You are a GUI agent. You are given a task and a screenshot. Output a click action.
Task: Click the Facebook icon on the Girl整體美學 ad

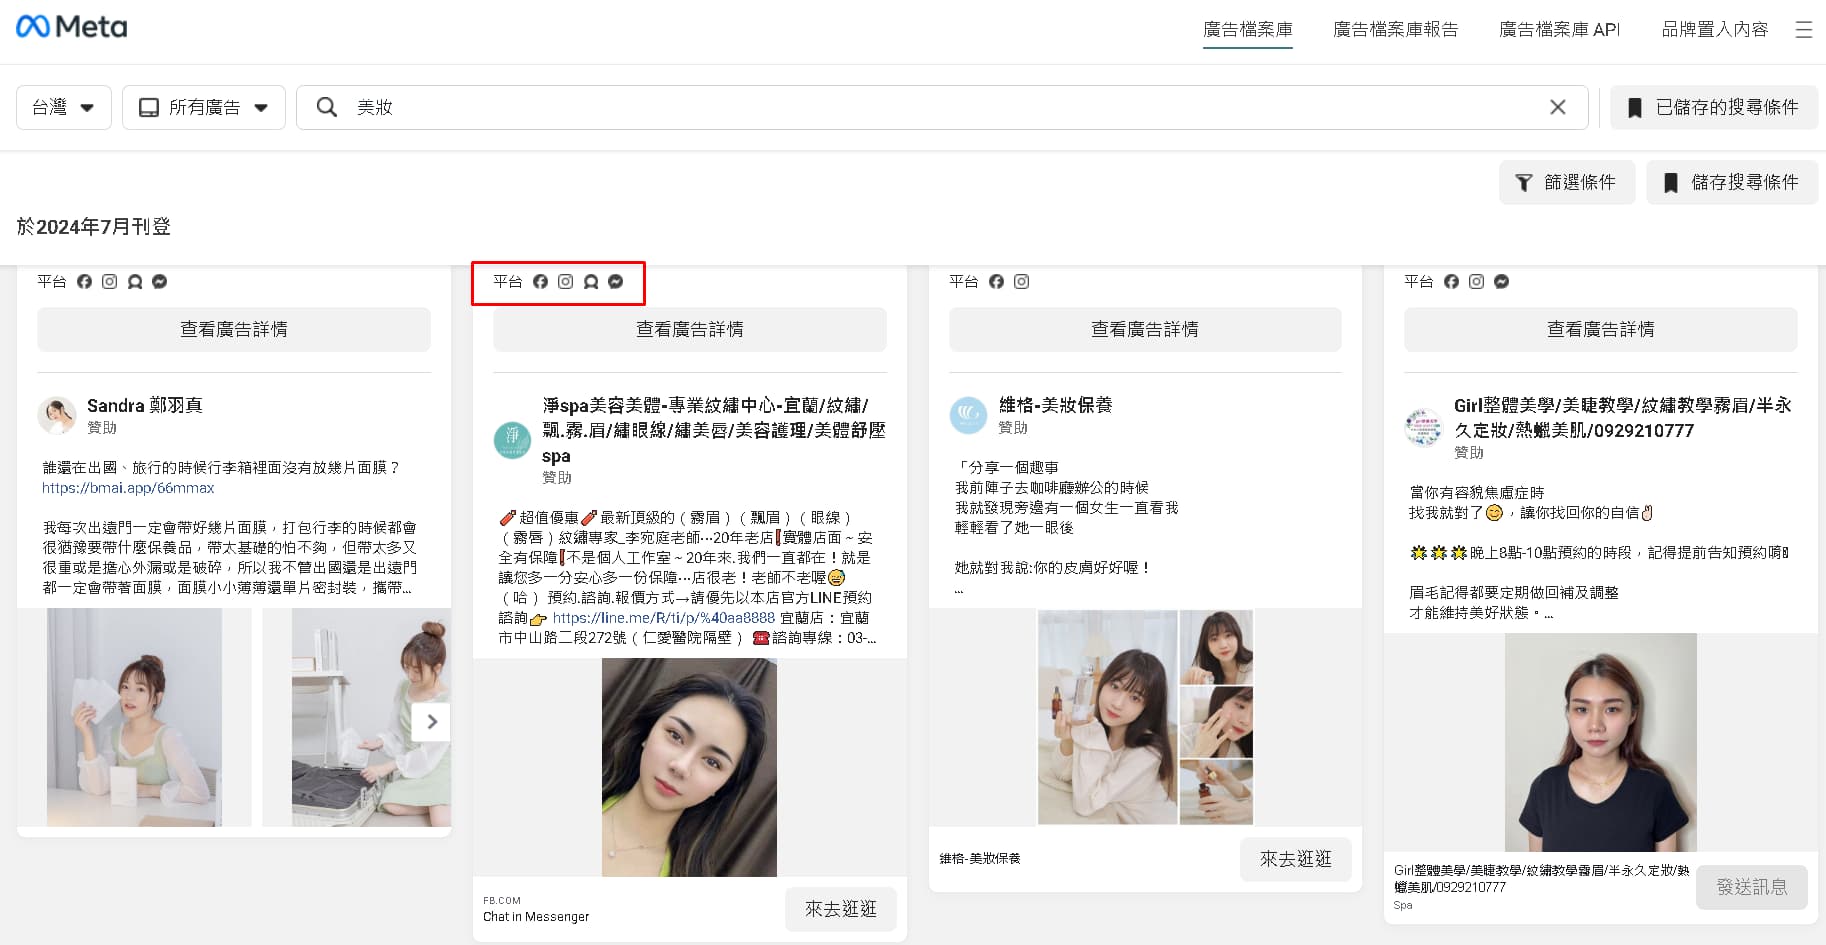[x=1451, y=282]
